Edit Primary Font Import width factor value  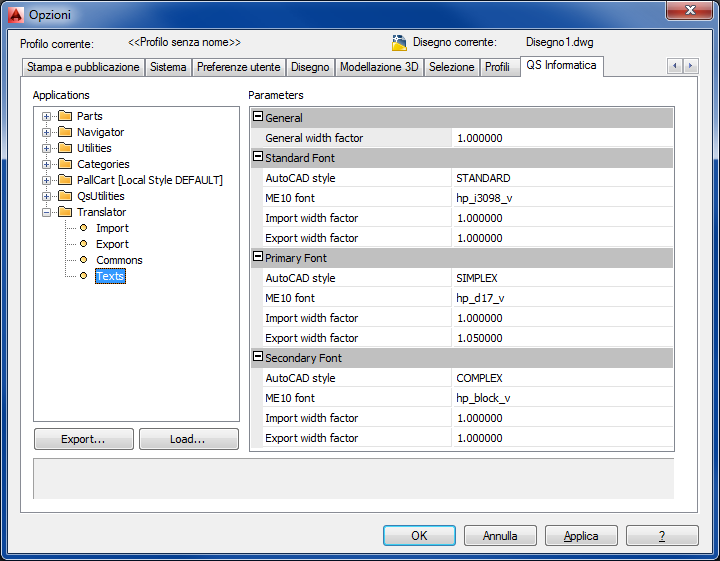pos(562,318)
